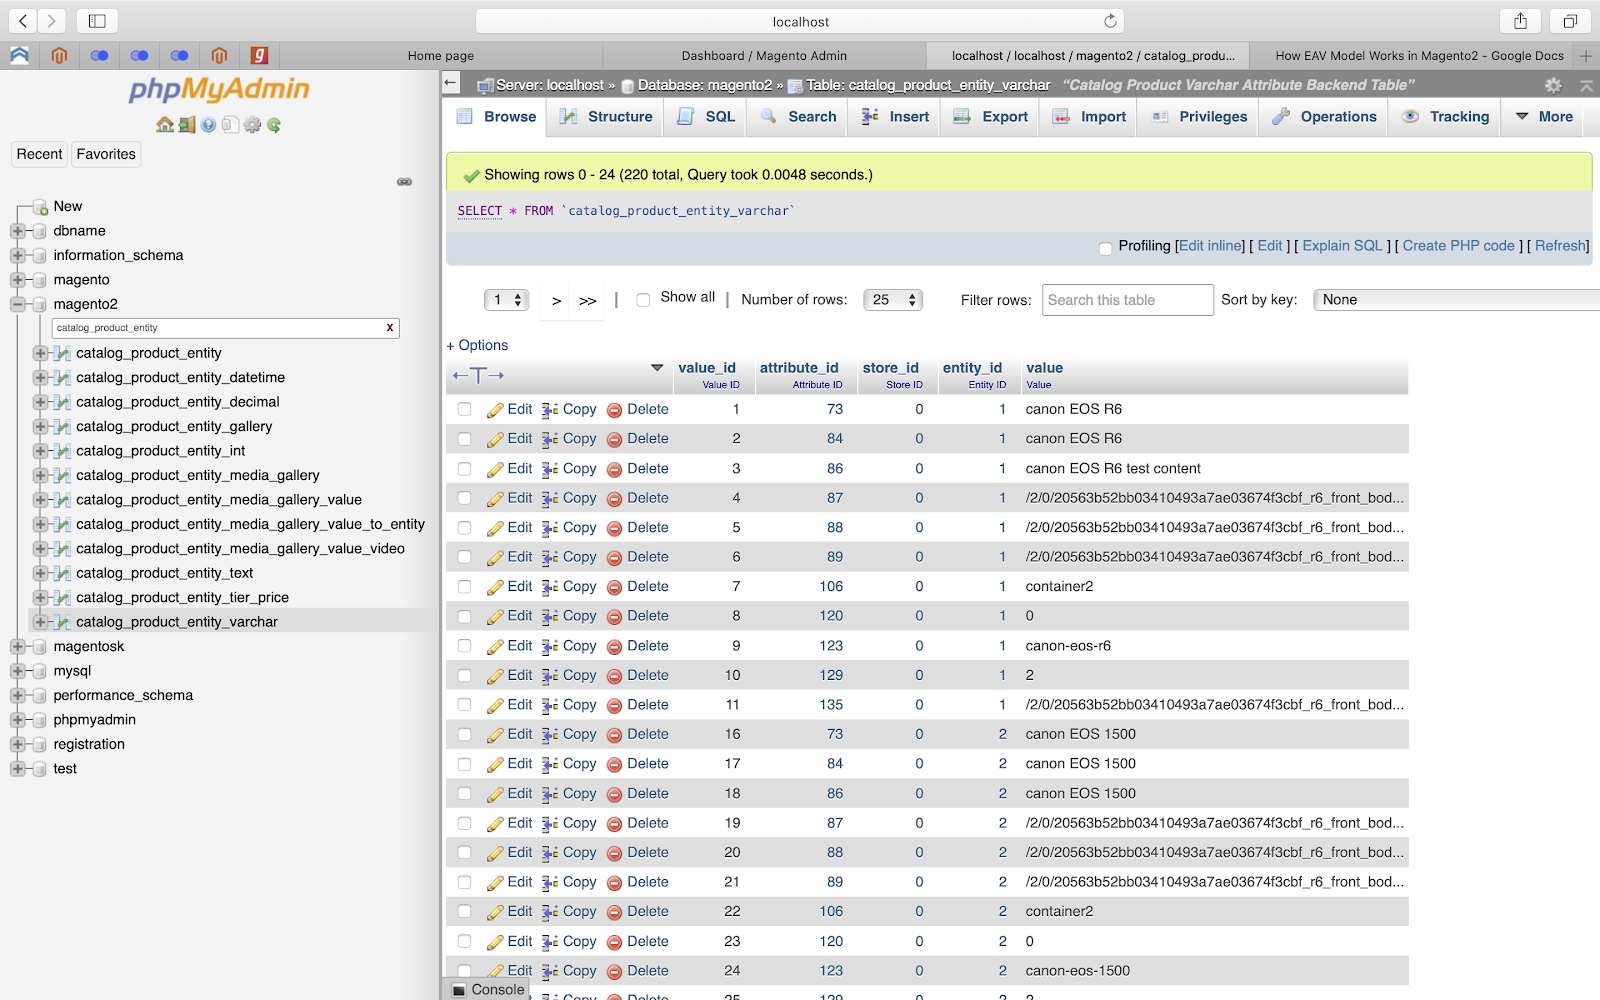Click page settings gear icon top right
The image size is (1600, 1000).
pos(1553,86)
